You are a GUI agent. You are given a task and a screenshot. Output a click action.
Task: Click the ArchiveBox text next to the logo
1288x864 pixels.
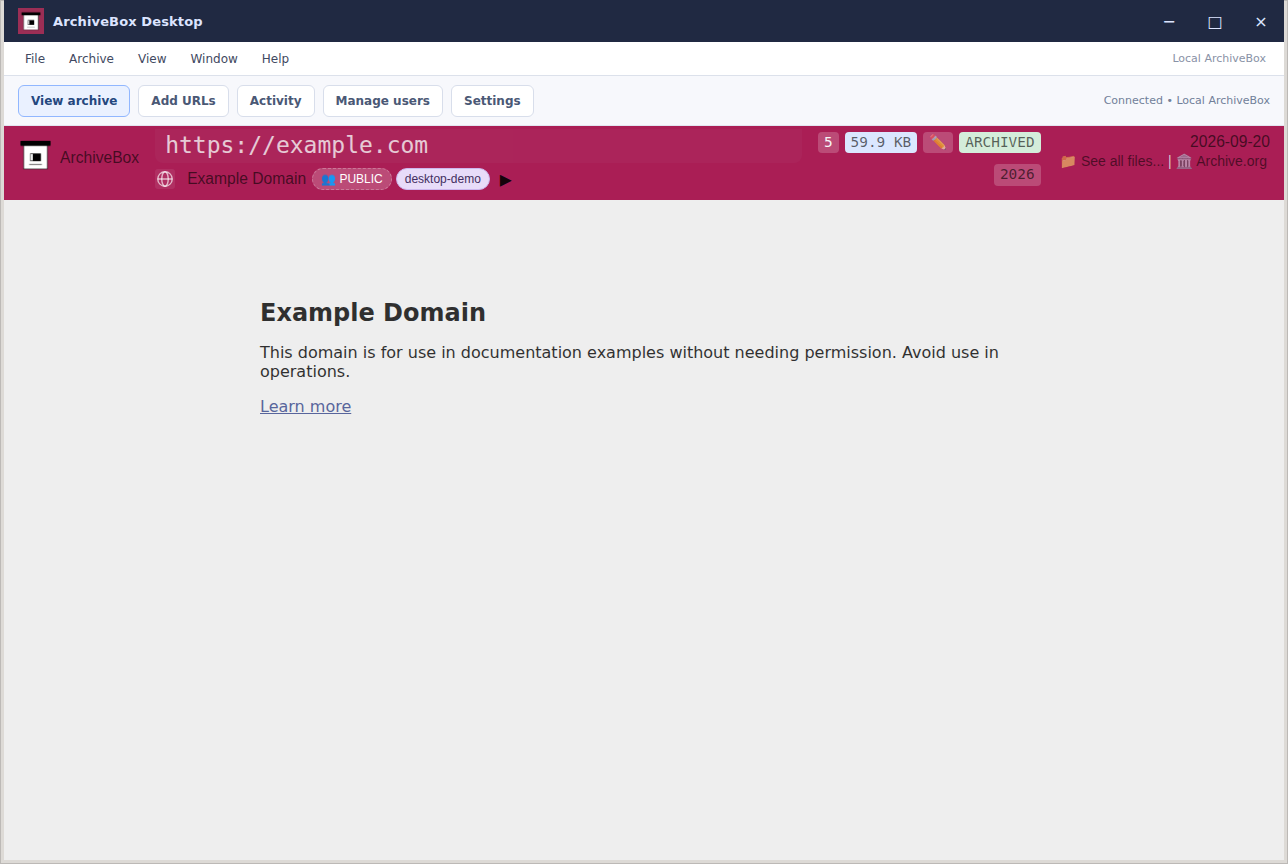100,157
